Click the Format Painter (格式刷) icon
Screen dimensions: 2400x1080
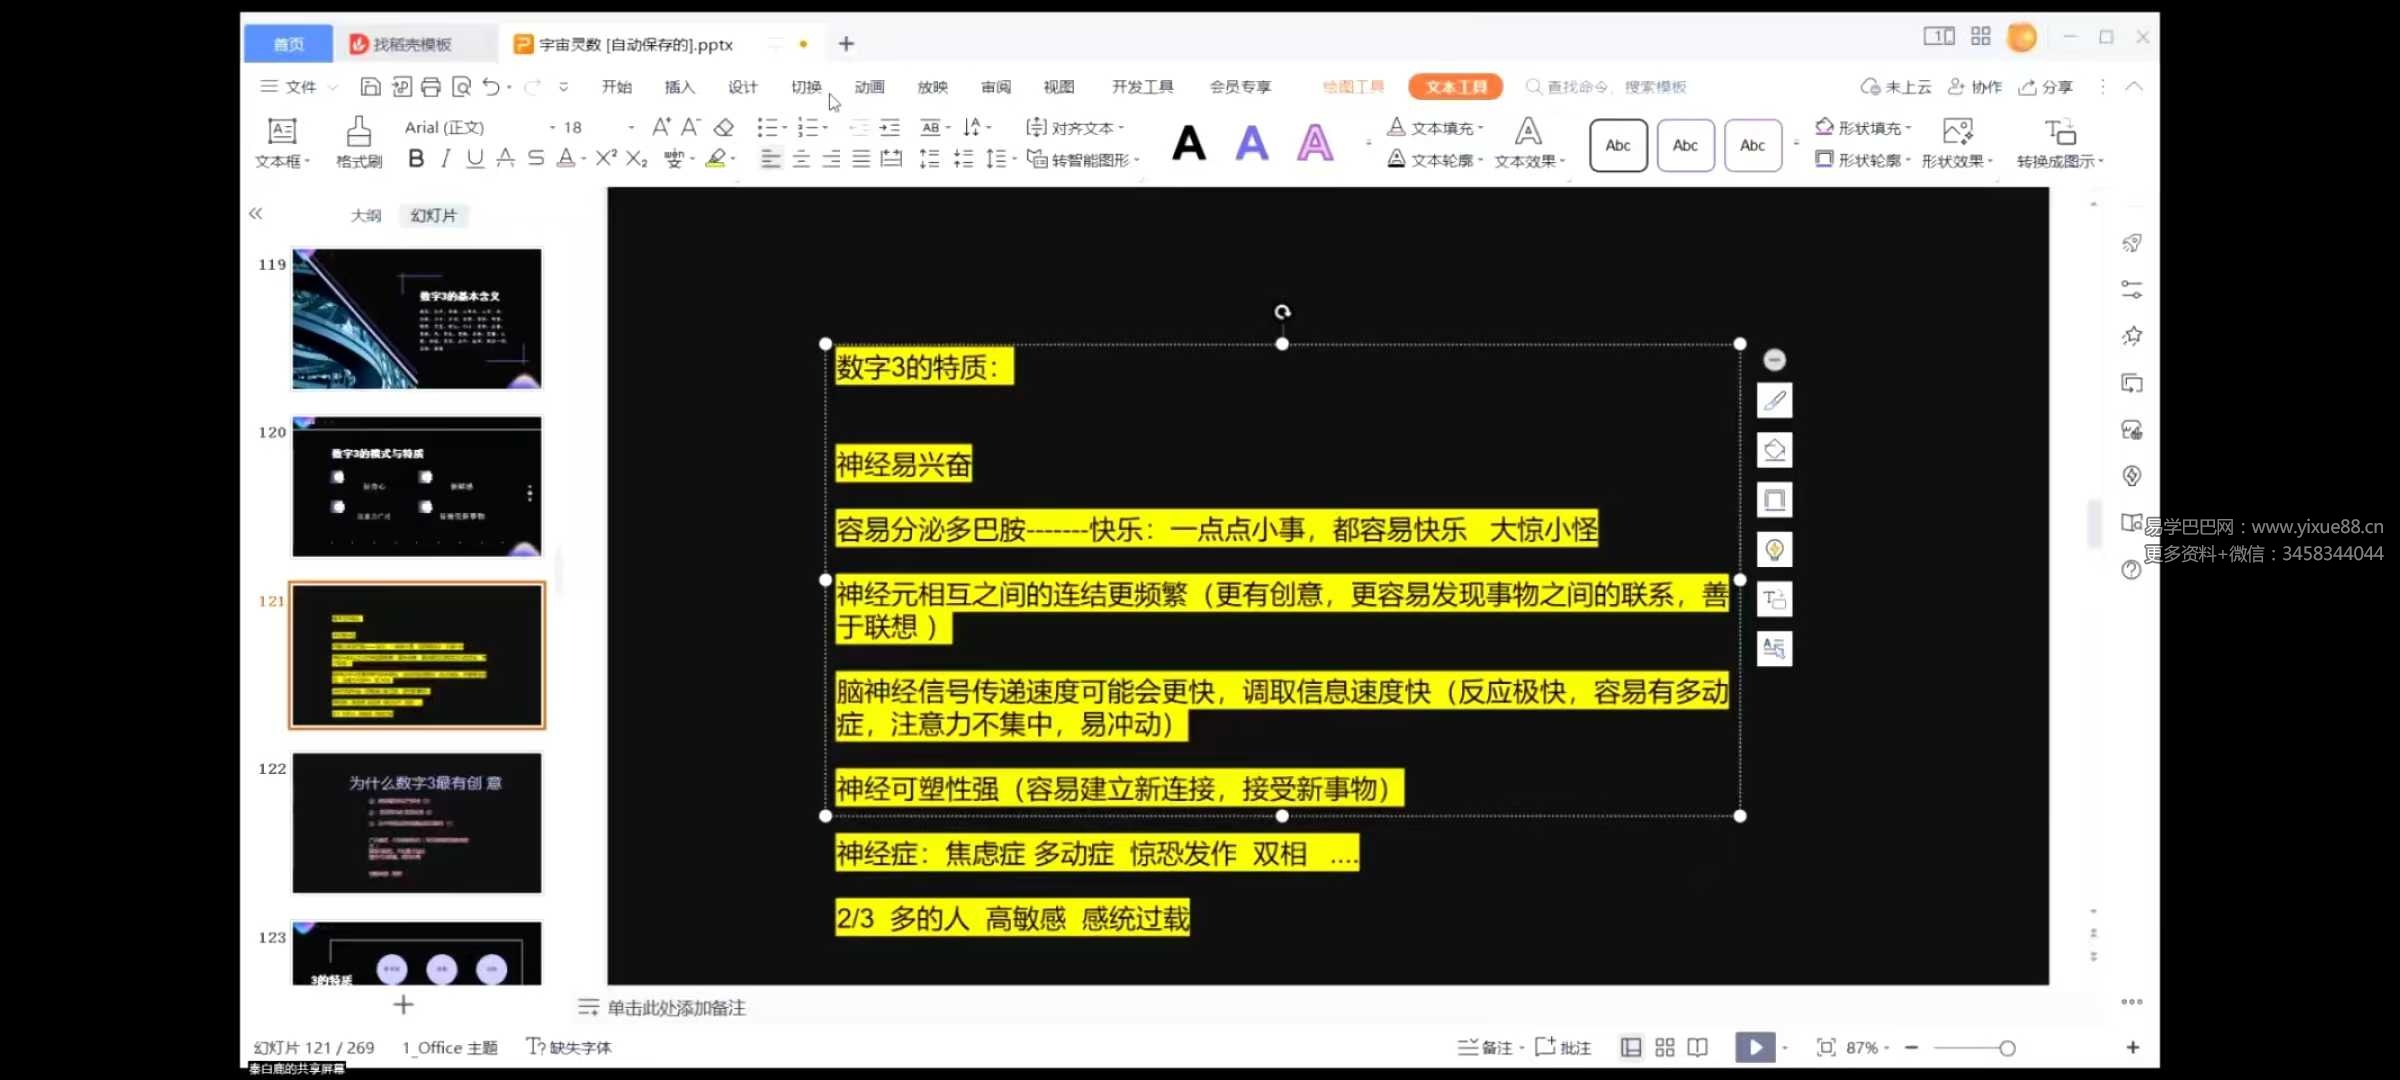click(x=358, y=141)
